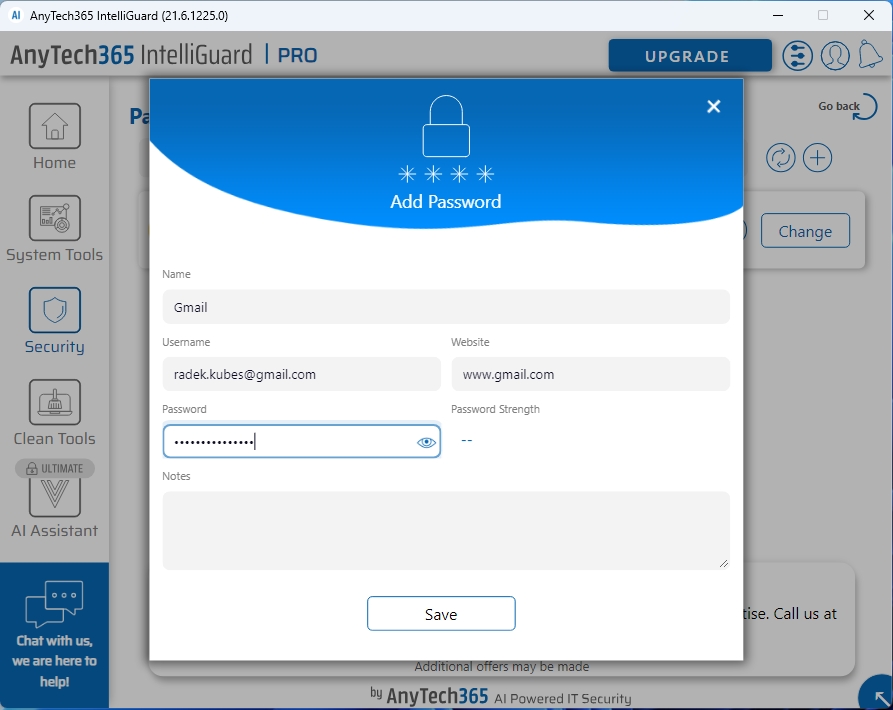This screenshot has height=710, width=893.
Task: Click the Username field
Action: click(x=301, y=374)
